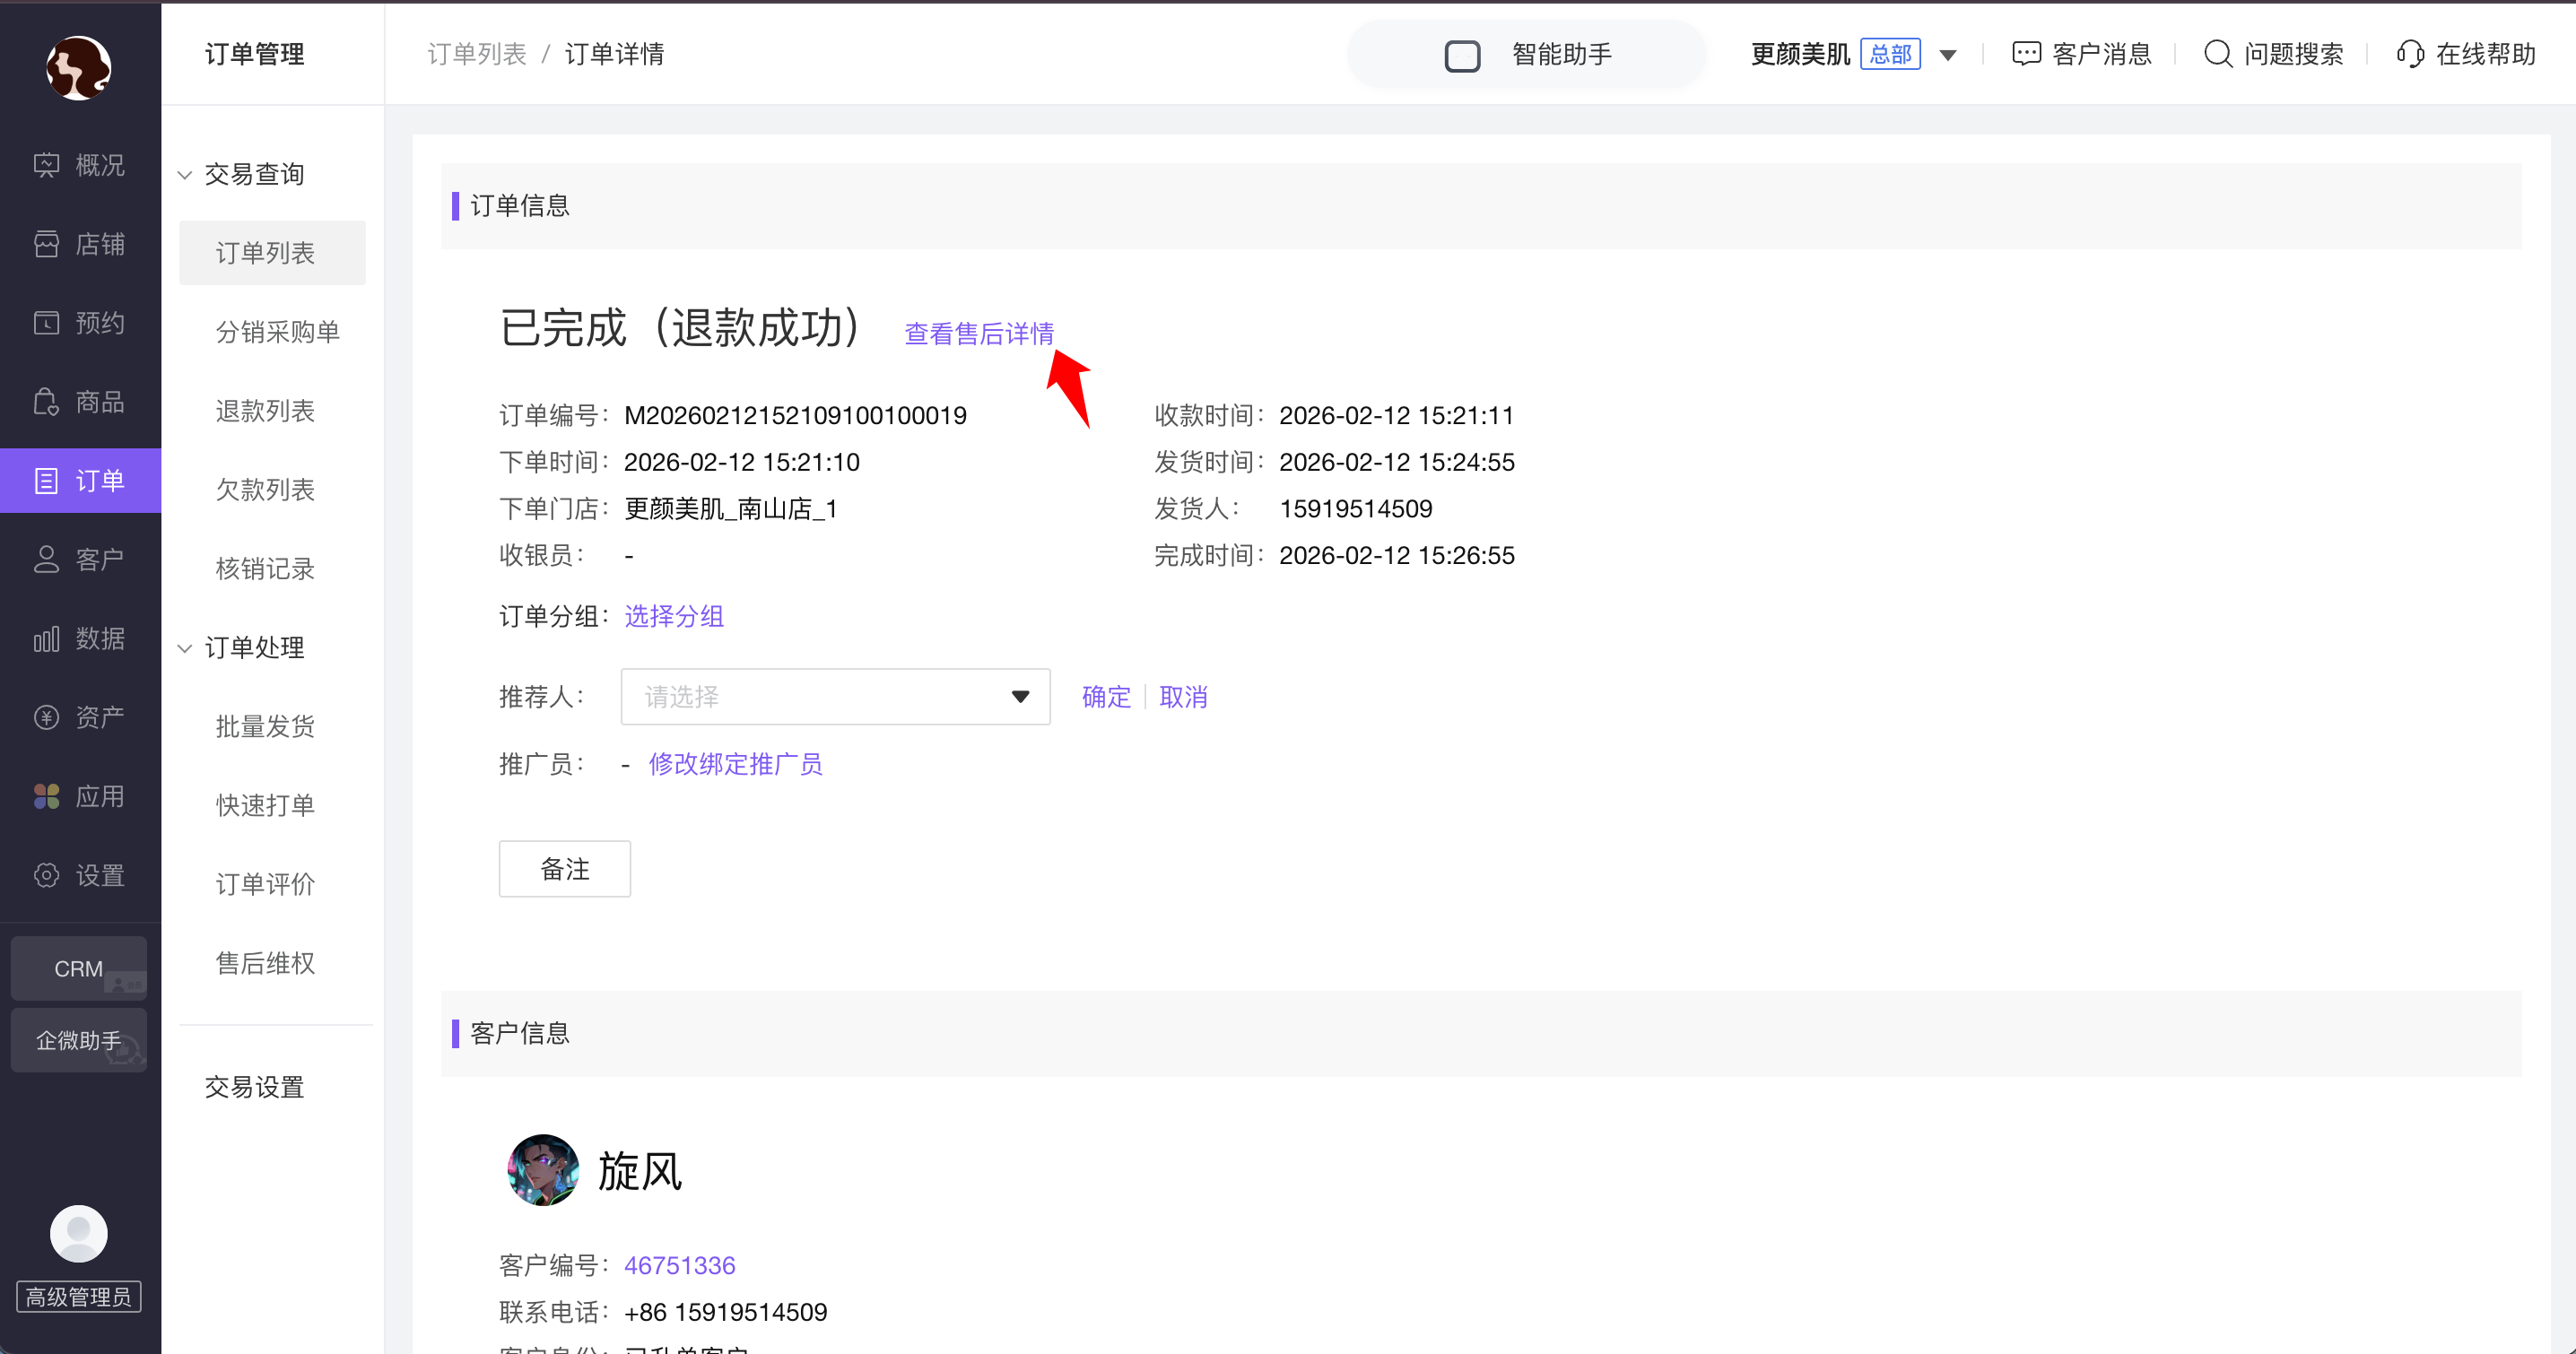Click the 客户消息 message icon
The image size is (2576, 1354).
(x=2026, y=54)
